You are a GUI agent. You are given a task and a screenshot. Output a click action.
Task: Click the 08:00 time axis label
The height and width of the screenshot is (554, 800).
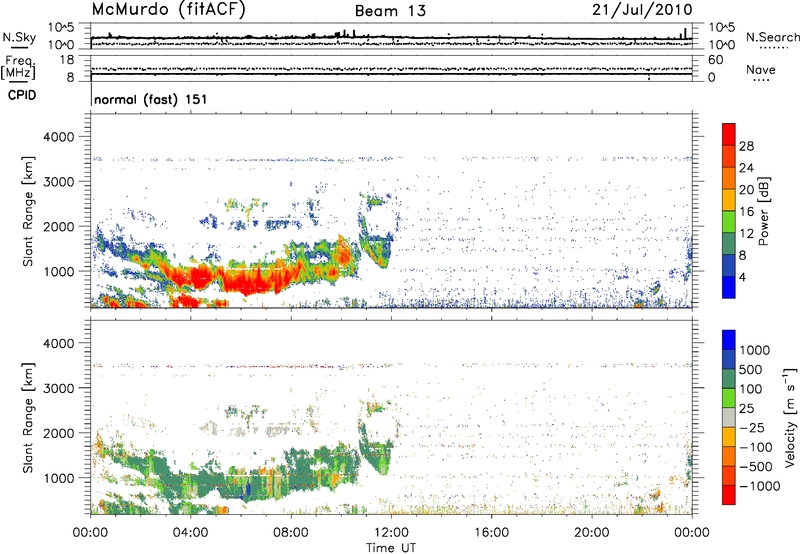291,533
